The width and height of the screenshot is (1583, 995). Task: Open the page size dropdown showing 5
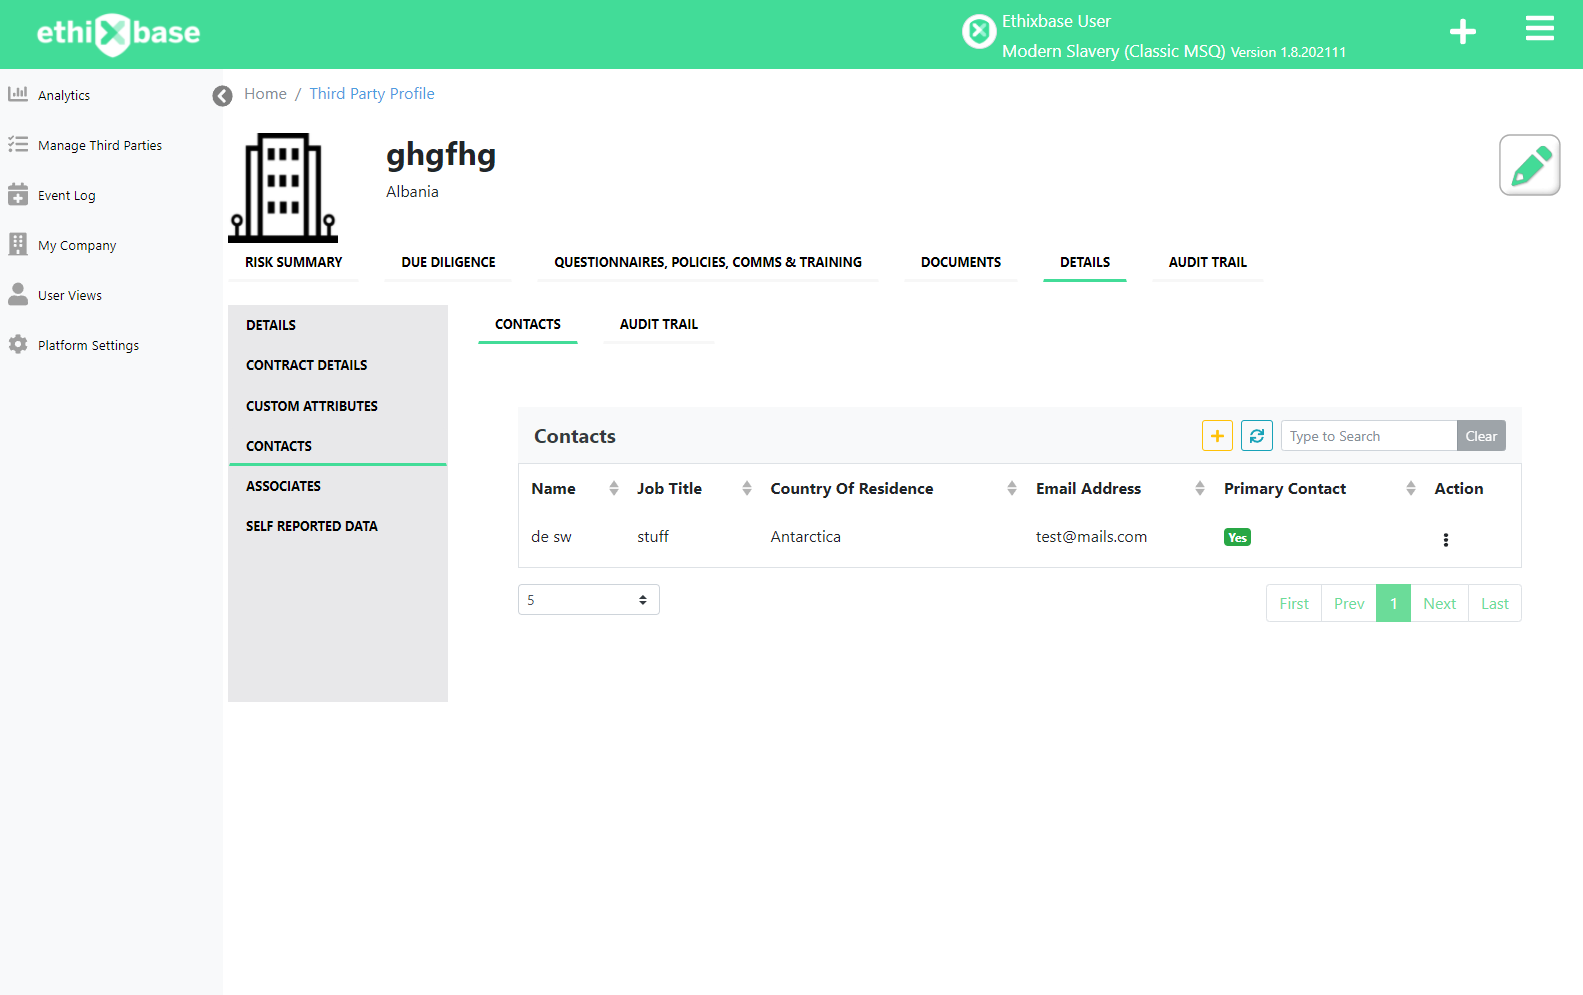589,600
